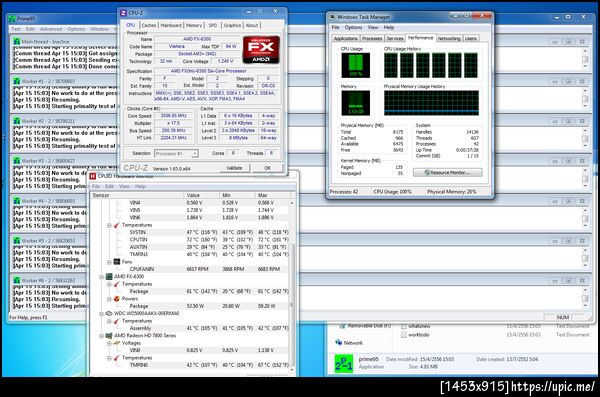Screen dimensions: 600x397
Task: Click the Worker #1 window icon in Prime95
Action: tap(16, 81)
